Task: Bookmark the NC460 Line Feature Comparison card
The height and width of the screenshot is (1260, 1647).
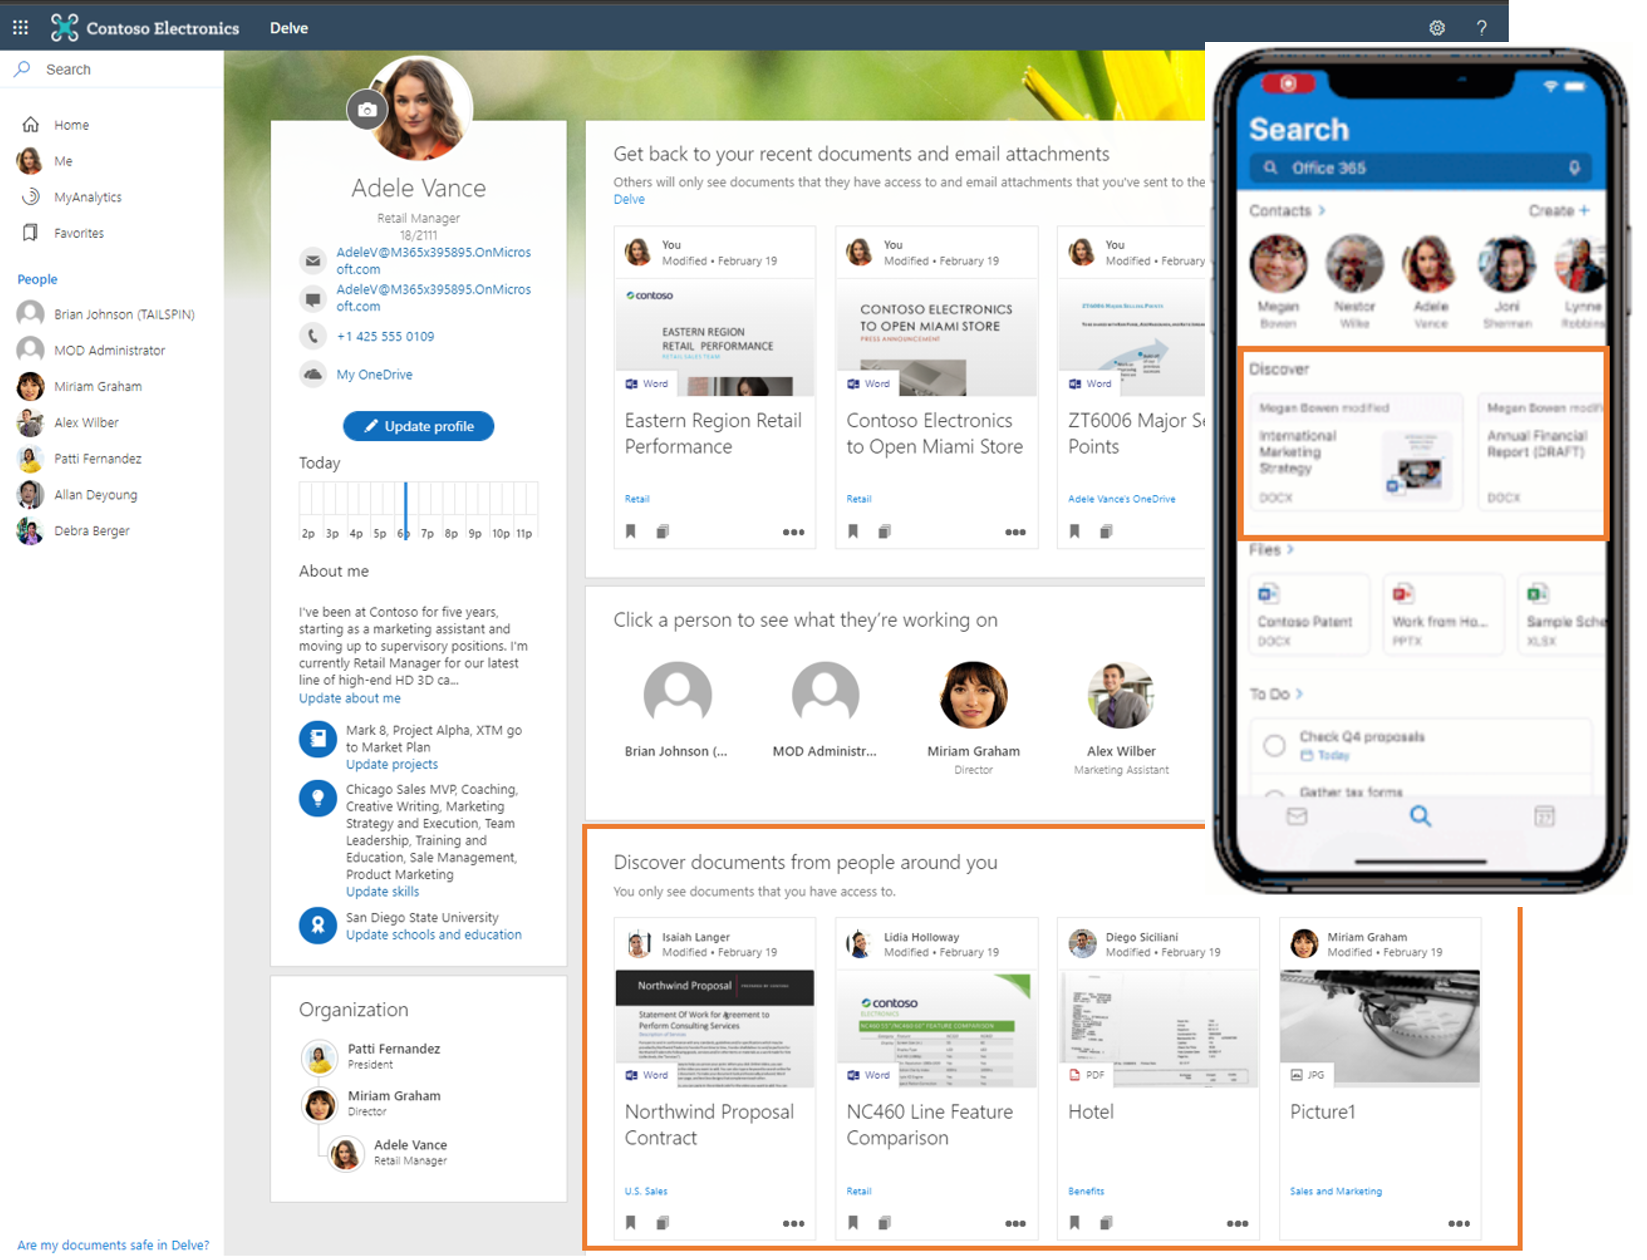Action: click(x=853, y=1223)
